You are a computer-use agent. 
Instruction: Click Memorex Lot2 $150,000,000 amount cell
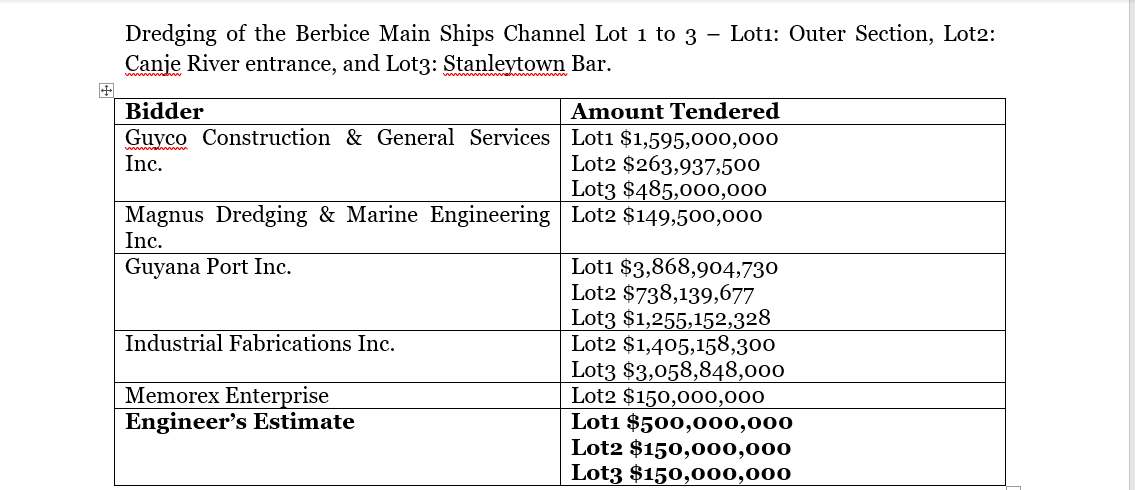click(783, 395)
